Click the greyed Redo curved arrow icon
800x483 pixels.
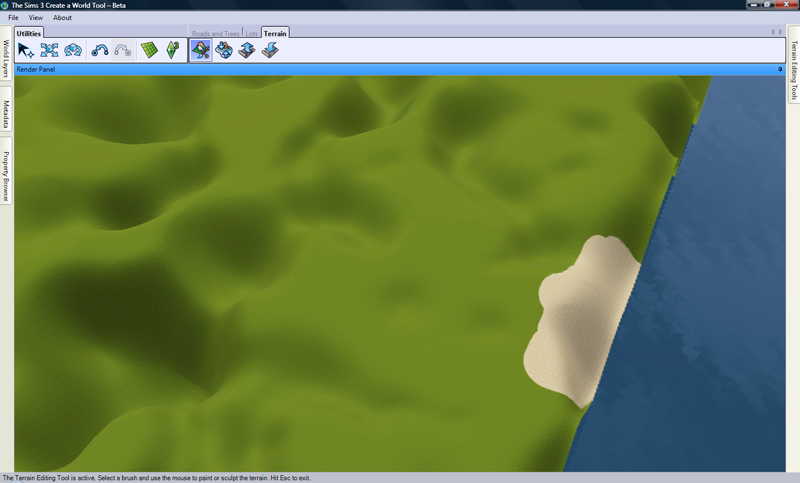[x=123, y=50]
